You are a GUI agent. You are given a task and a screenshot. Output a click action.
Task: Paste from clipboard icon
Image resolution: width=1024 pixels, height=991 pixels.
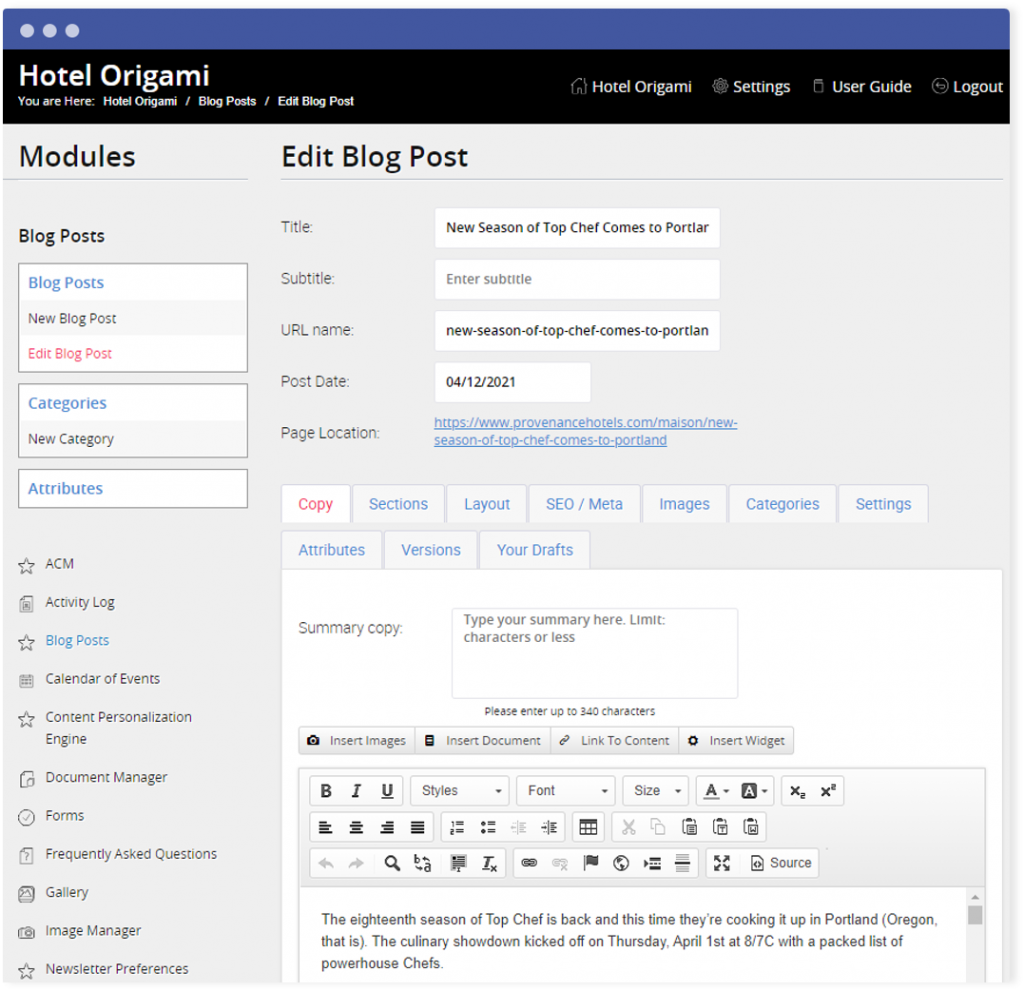(690, 828)
